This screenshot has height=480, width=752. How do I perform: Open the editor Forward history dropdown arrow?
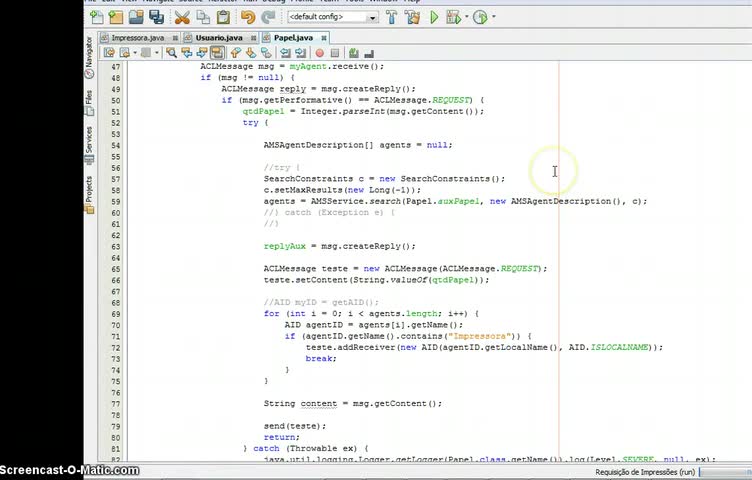[156, 53]
